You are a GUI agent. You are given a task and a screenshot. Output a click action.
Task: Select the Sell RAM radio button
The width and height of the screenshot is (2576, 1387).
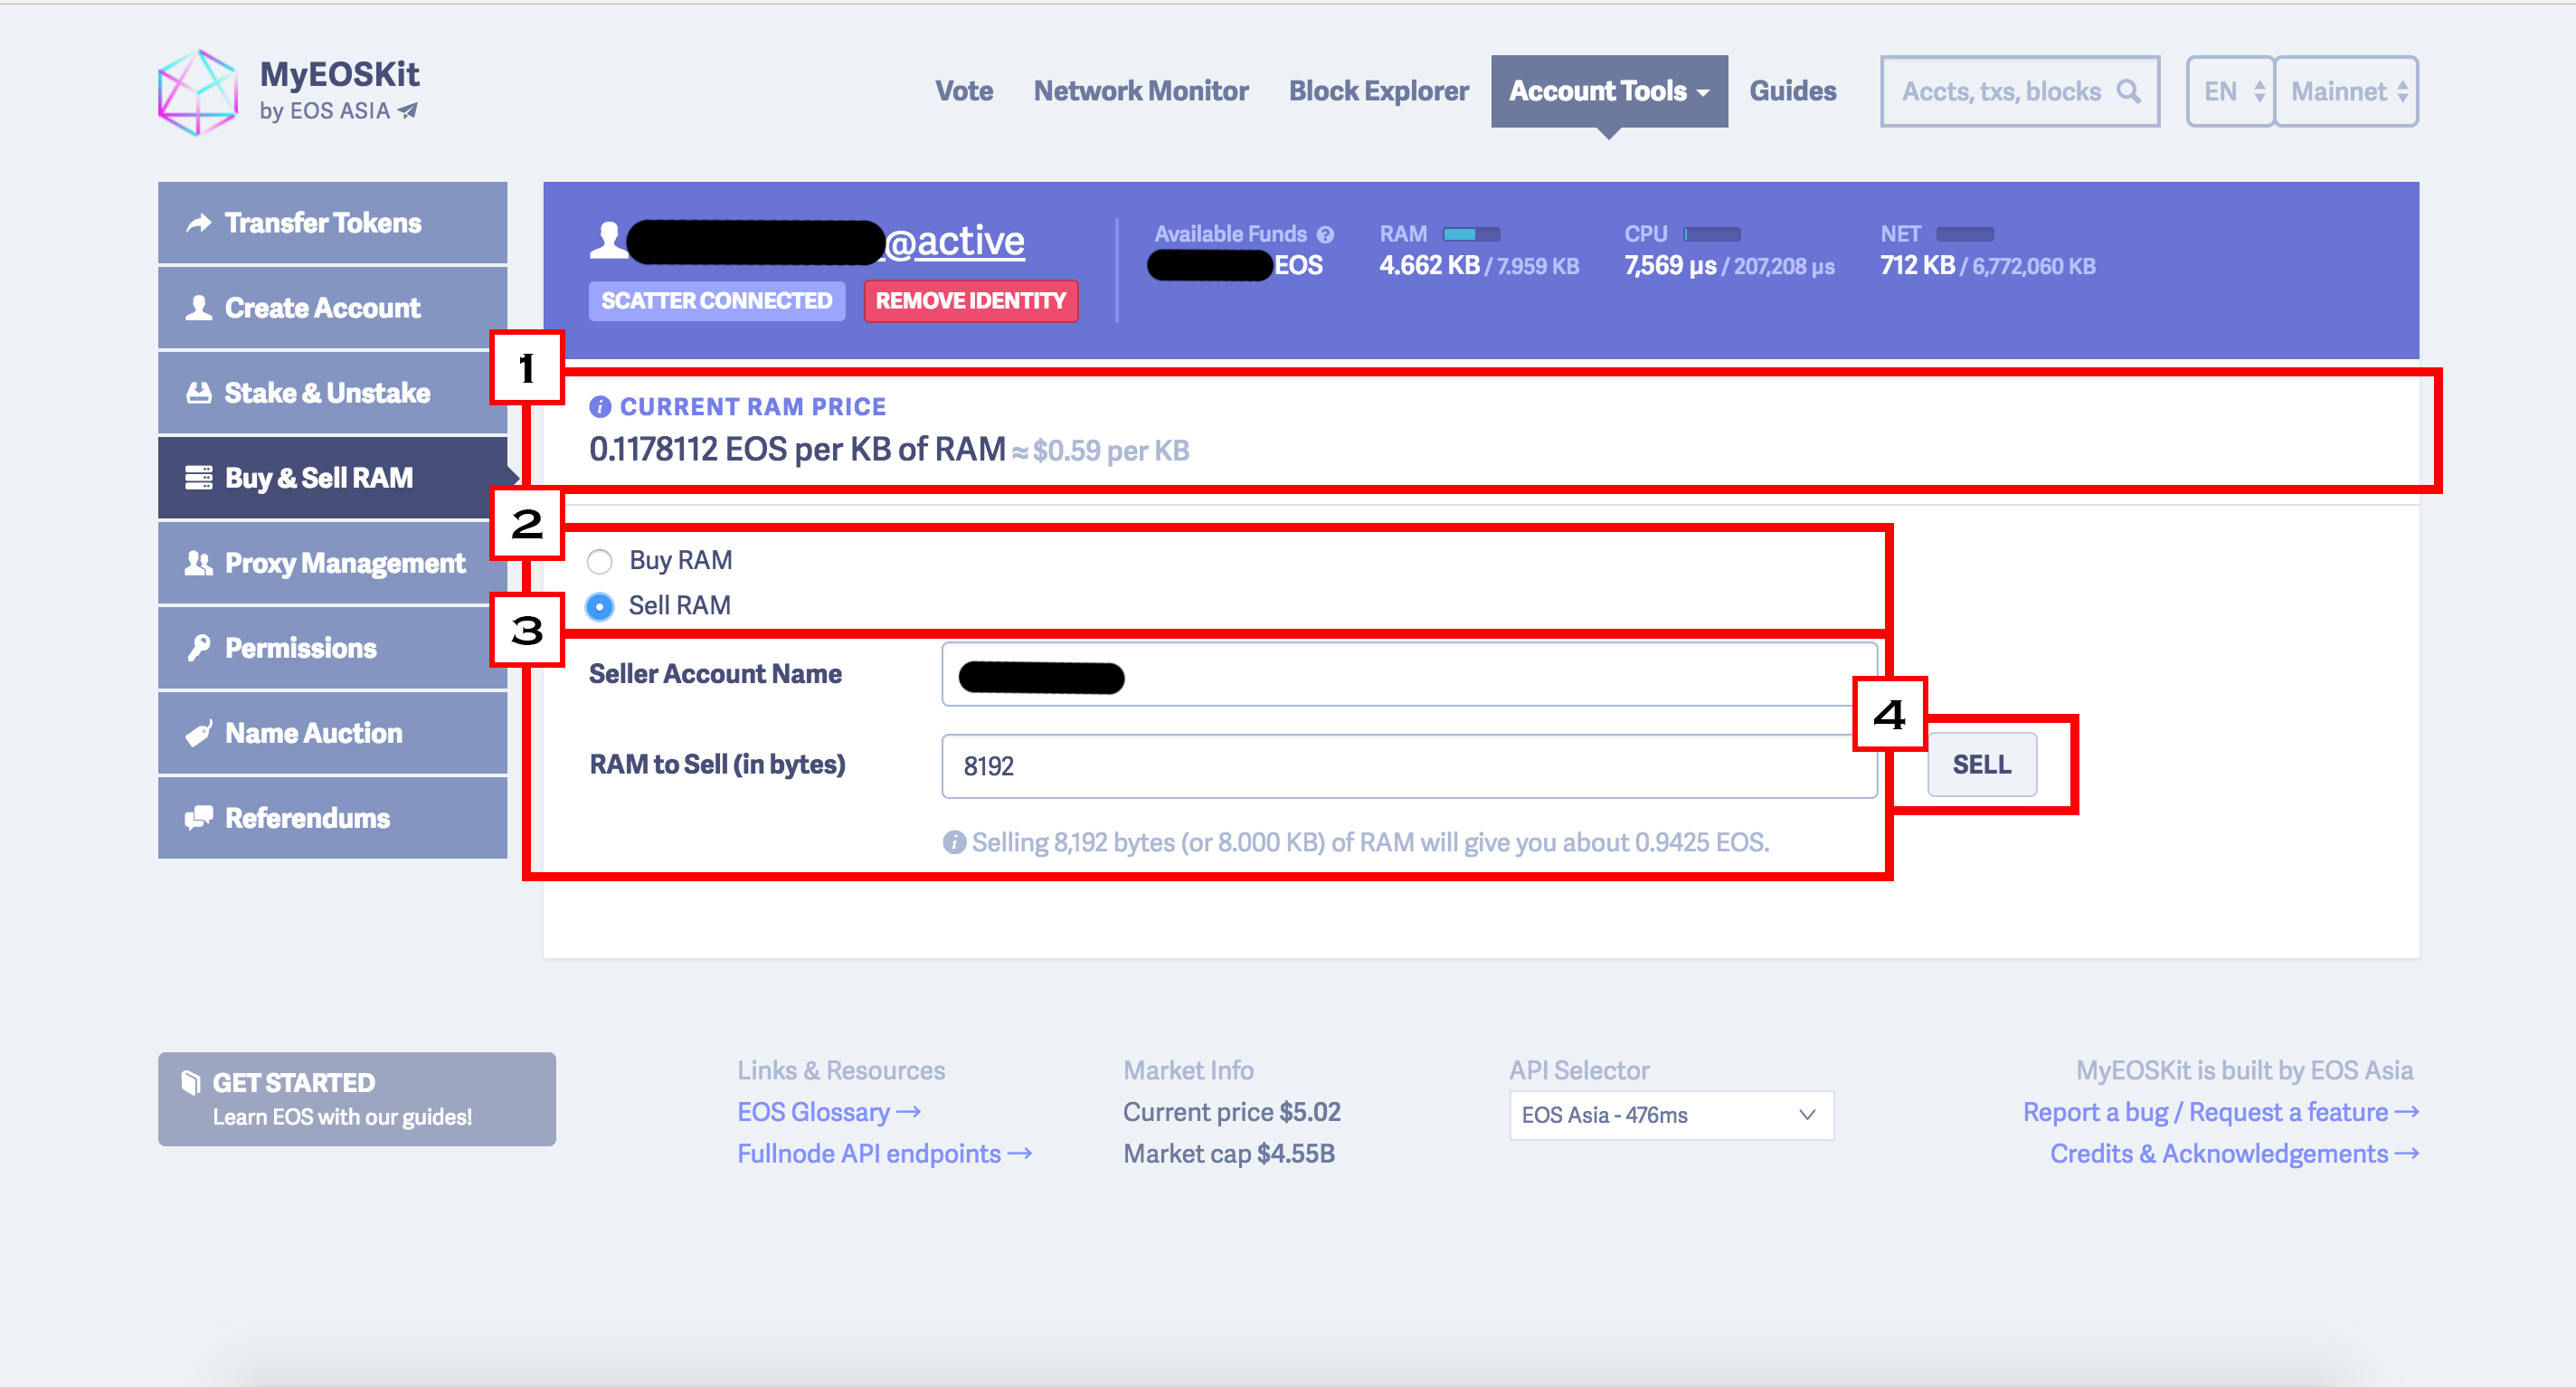[600, 606]
